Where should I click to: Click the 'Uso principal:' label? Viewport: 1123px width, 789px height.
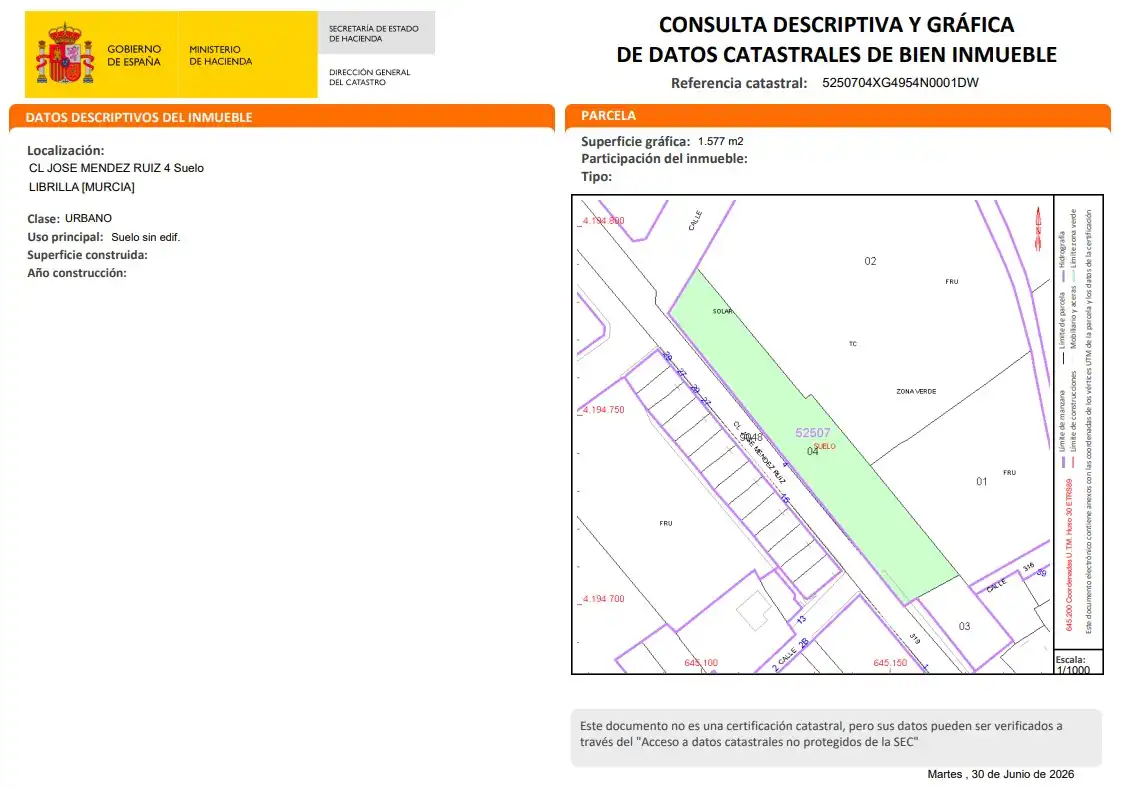(x=65, y=237)
